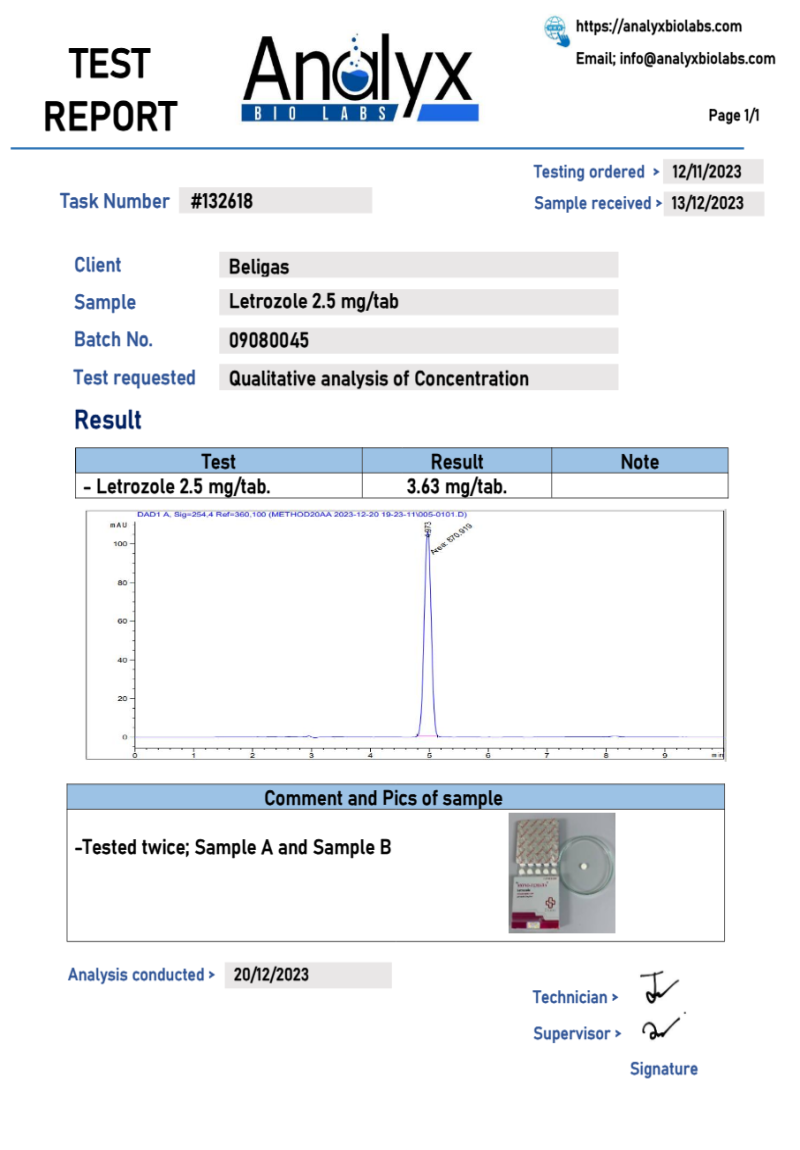Click the Comment and Pics of sample header
800x1150 pixels.
[395, 798]
